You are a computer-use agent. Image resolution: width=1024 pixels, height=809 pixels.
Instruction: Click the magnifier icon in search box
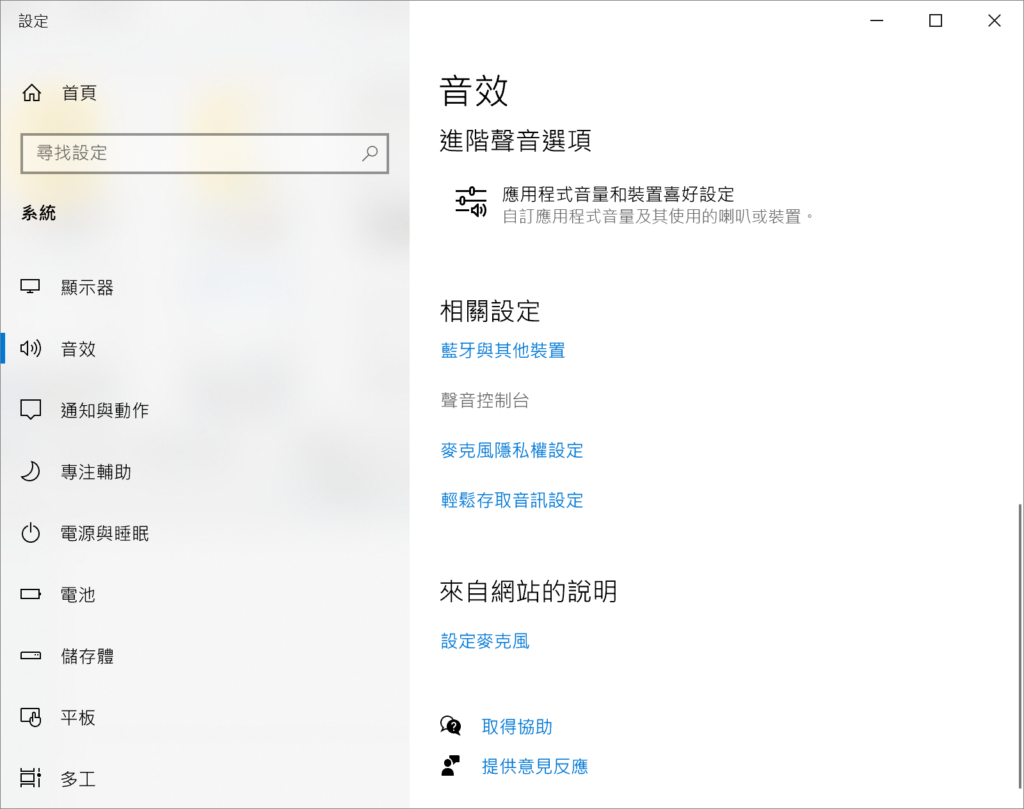pos(370,153)
